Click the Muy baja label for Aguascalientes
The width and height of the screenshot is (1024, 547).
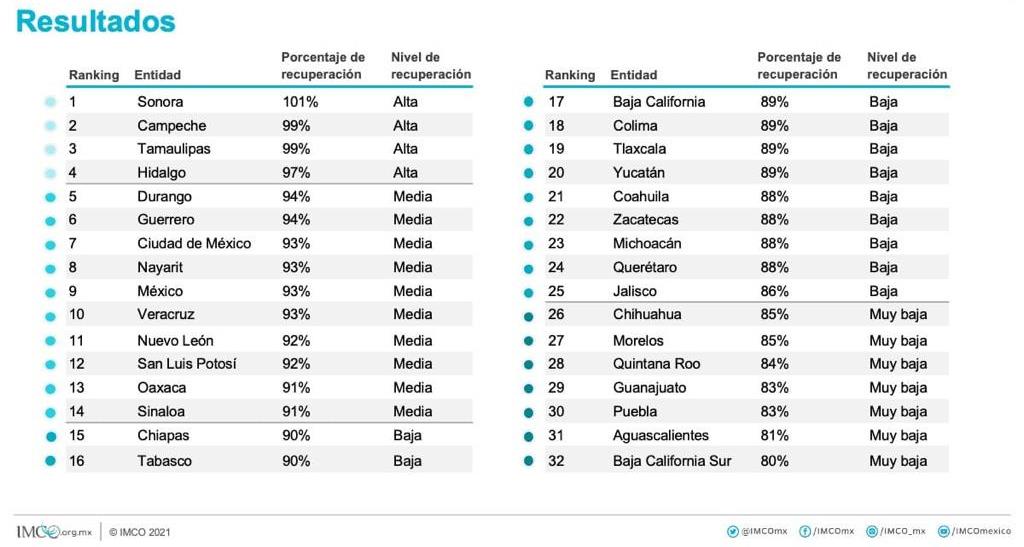click(x=898, y=435)
